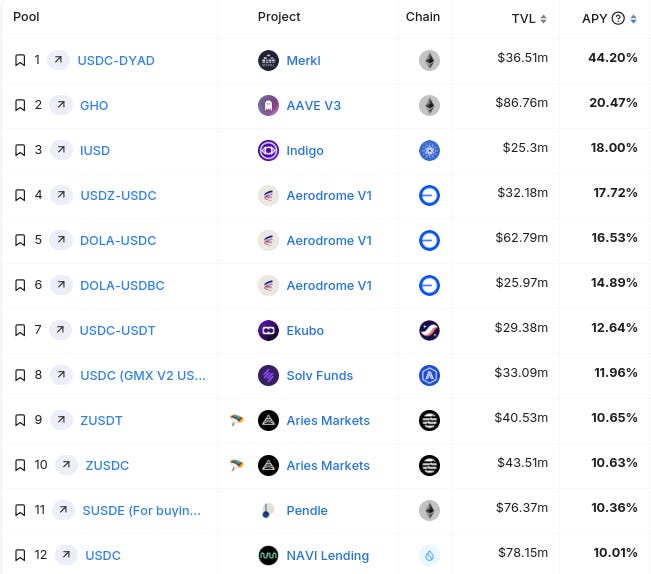
Task: Bookmark the GHO pool
Action: 20,105
